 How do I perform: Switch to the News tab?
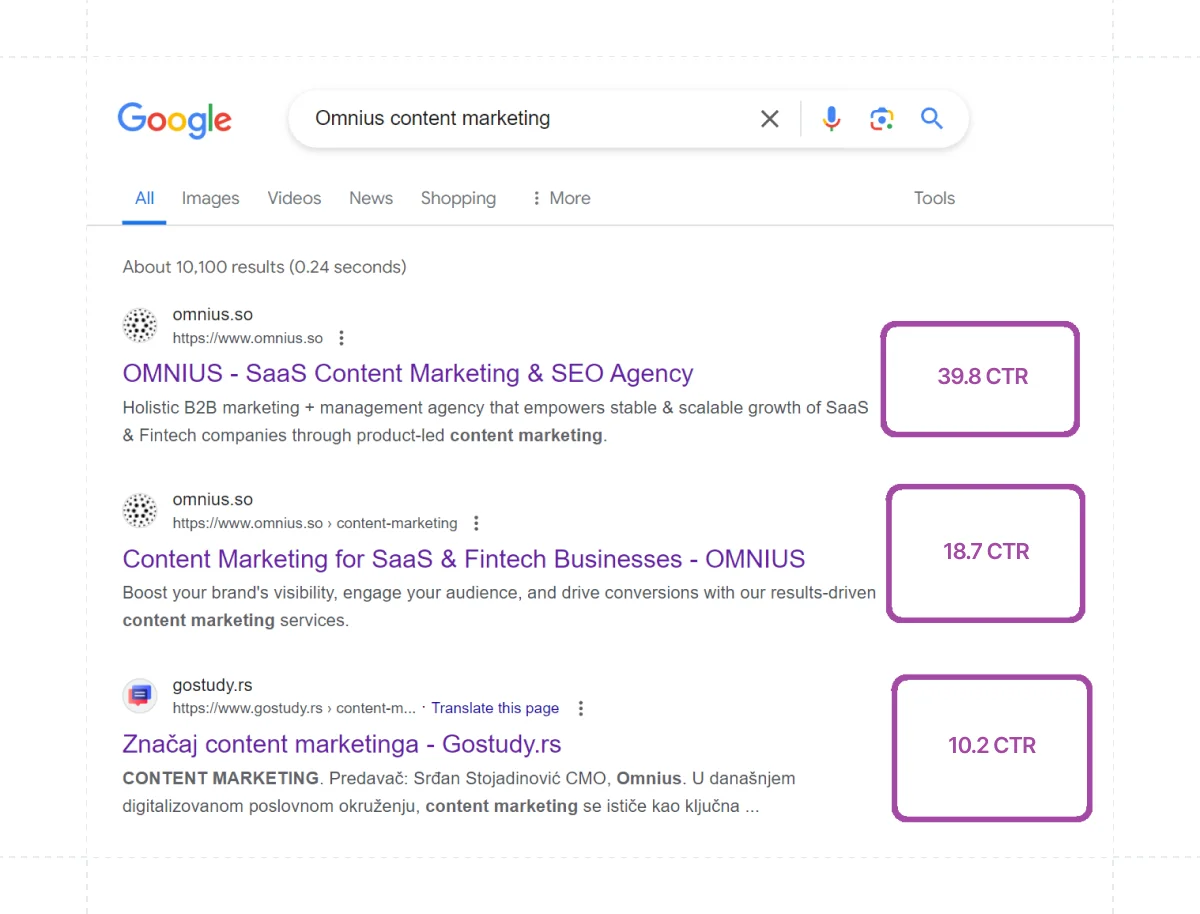371,198
